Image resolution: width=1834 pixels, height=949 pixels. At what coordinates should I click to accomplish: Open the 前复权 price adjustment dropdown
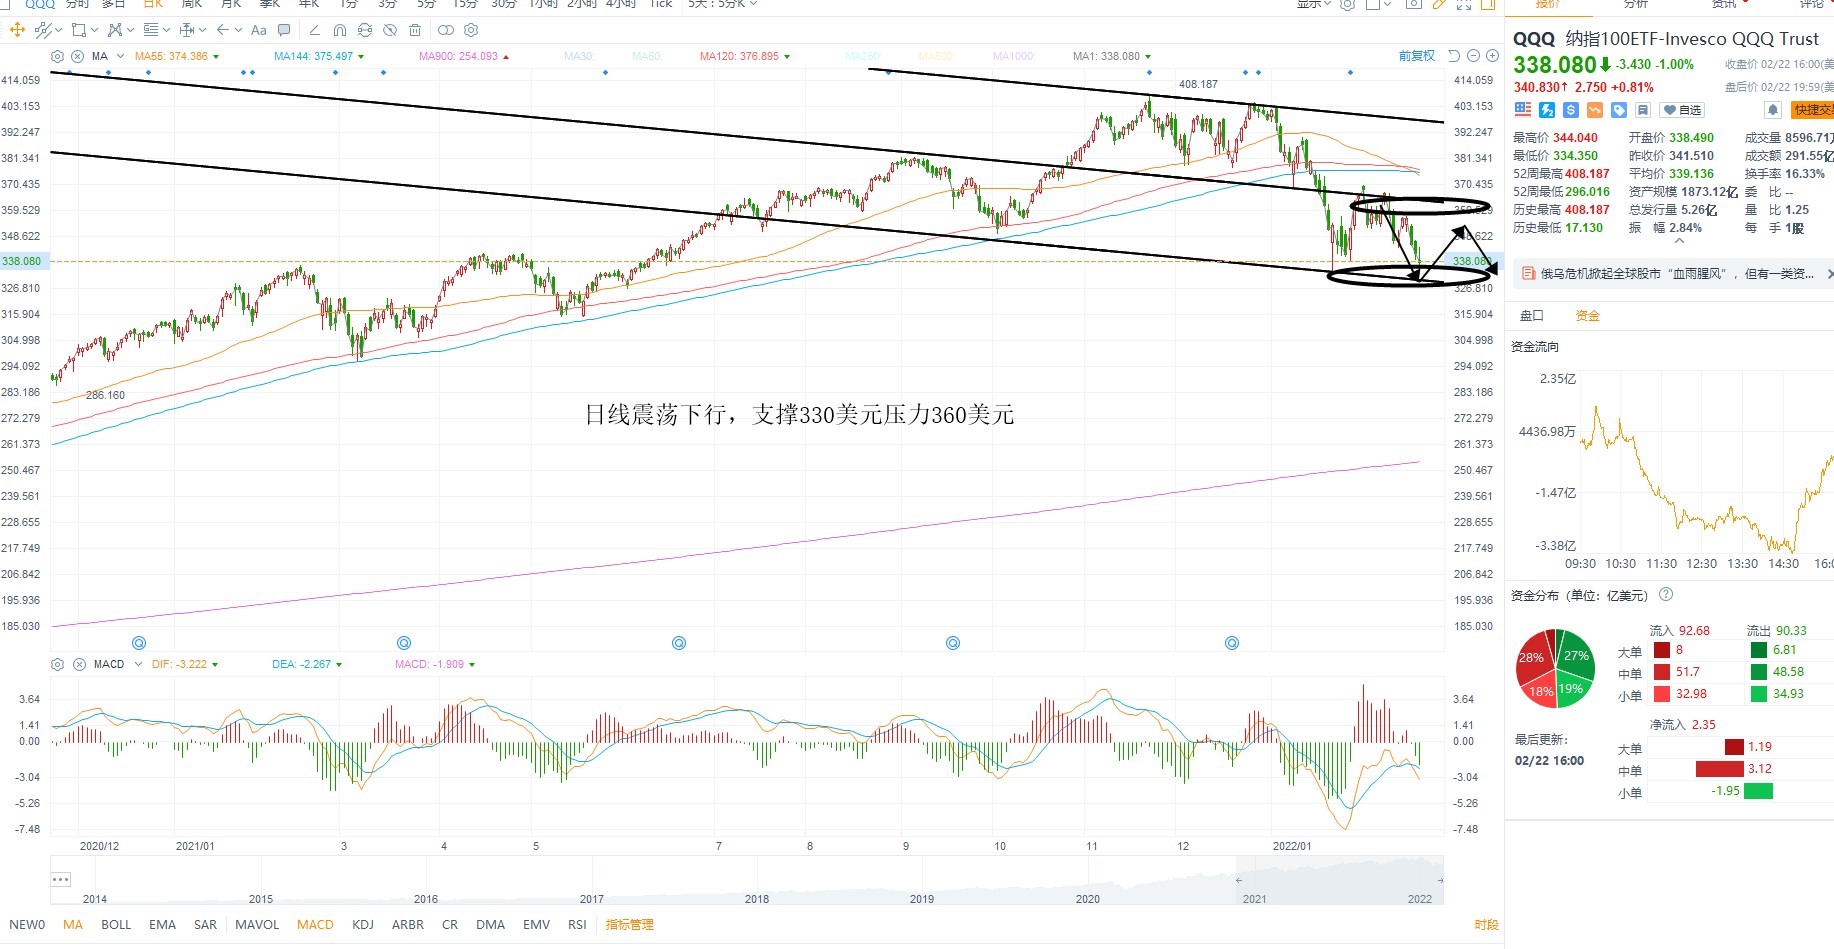pyautogui.click(x=1417, y=56)
